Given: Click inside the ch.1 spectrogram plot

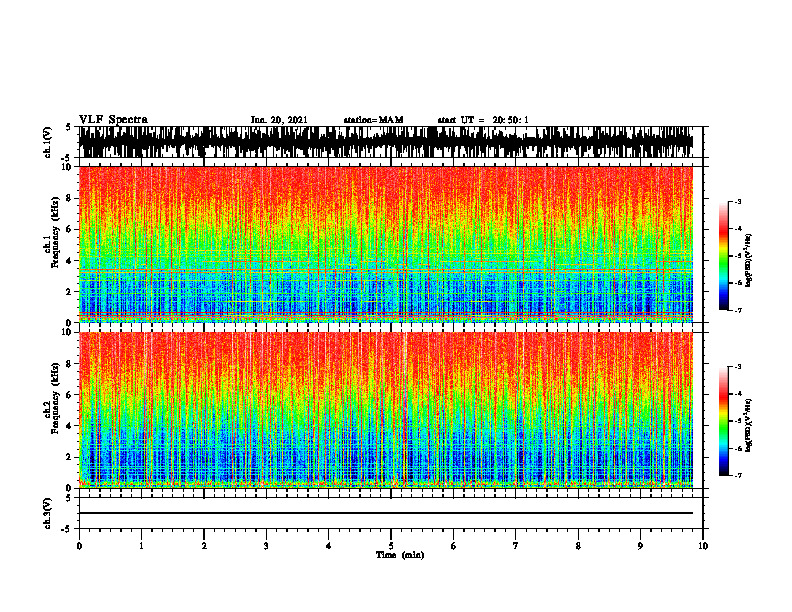Looking at the screenshot, I should click(386, 244).
